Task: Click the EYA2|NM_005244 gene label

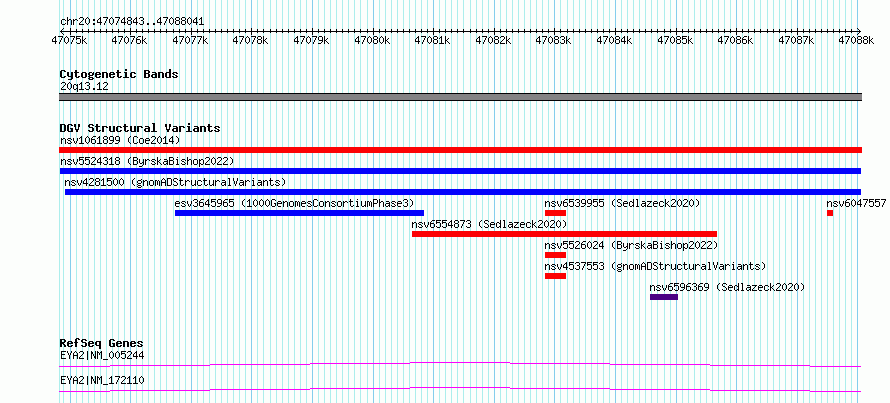Action: (x=102, y=355)
